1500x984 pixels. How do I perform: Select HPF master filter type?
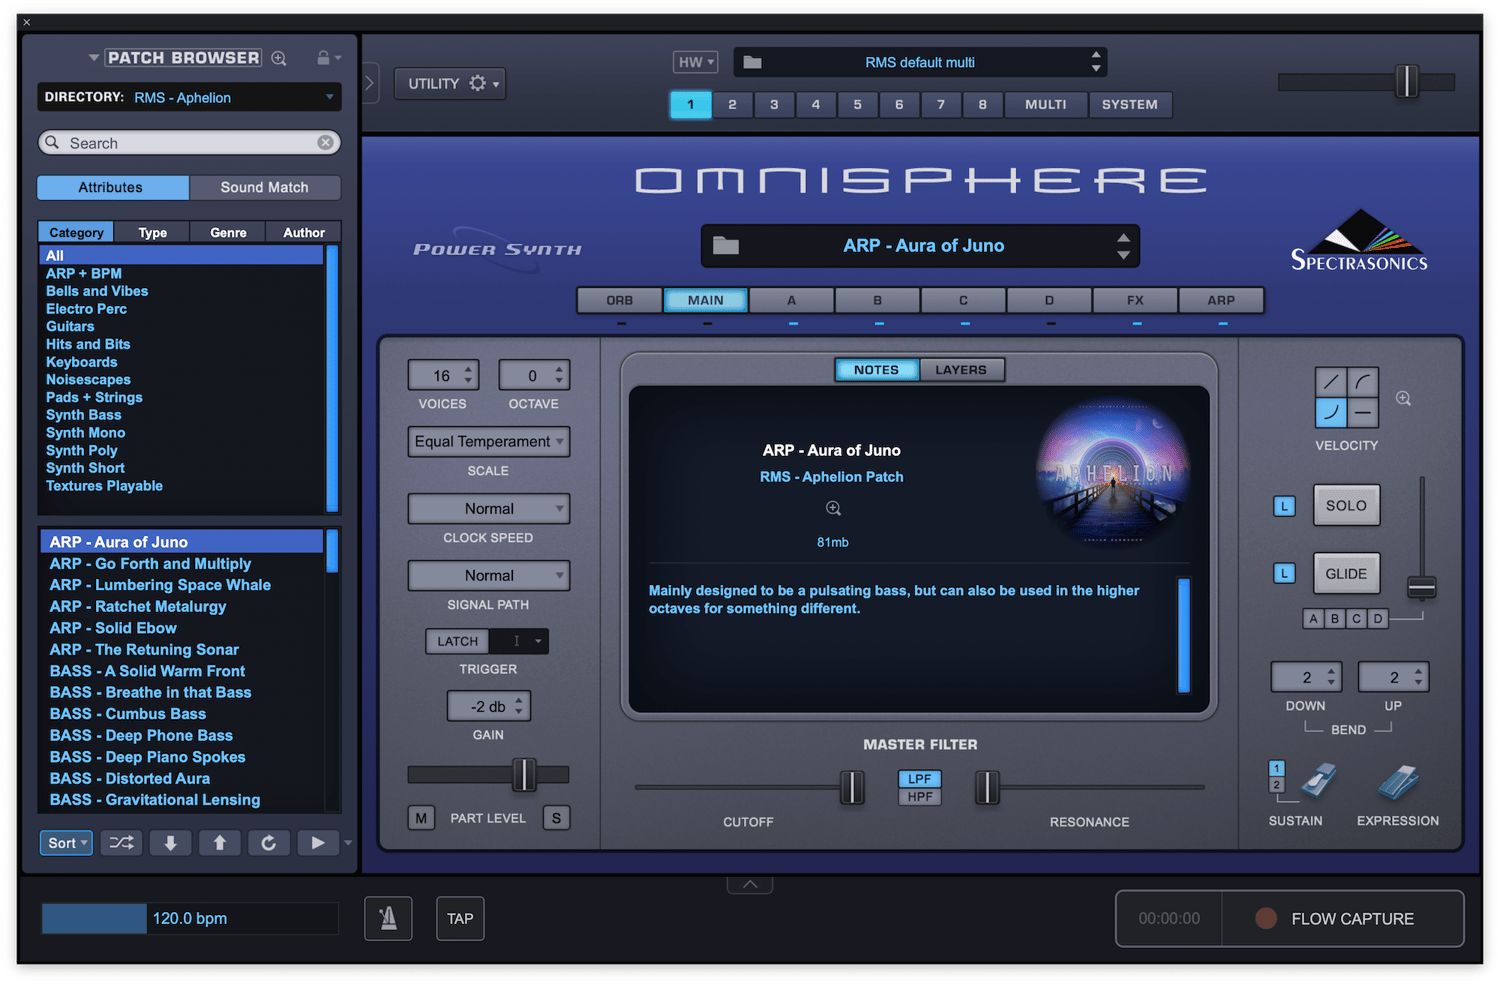[x=919, y=797]
